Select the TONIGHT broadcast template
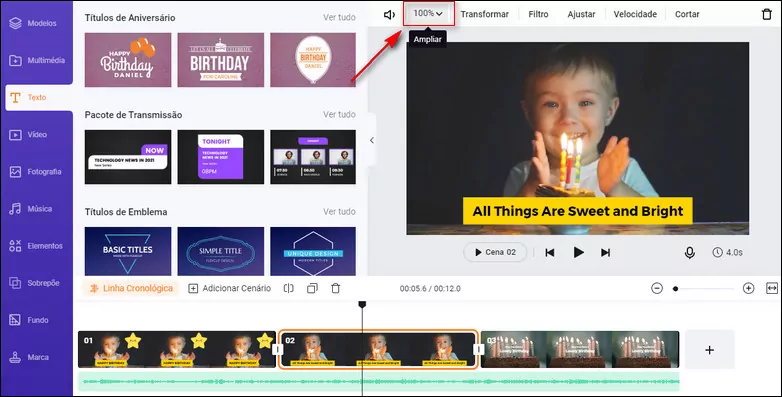This screenshot has height=397, width=782. [x=220, y=157]
